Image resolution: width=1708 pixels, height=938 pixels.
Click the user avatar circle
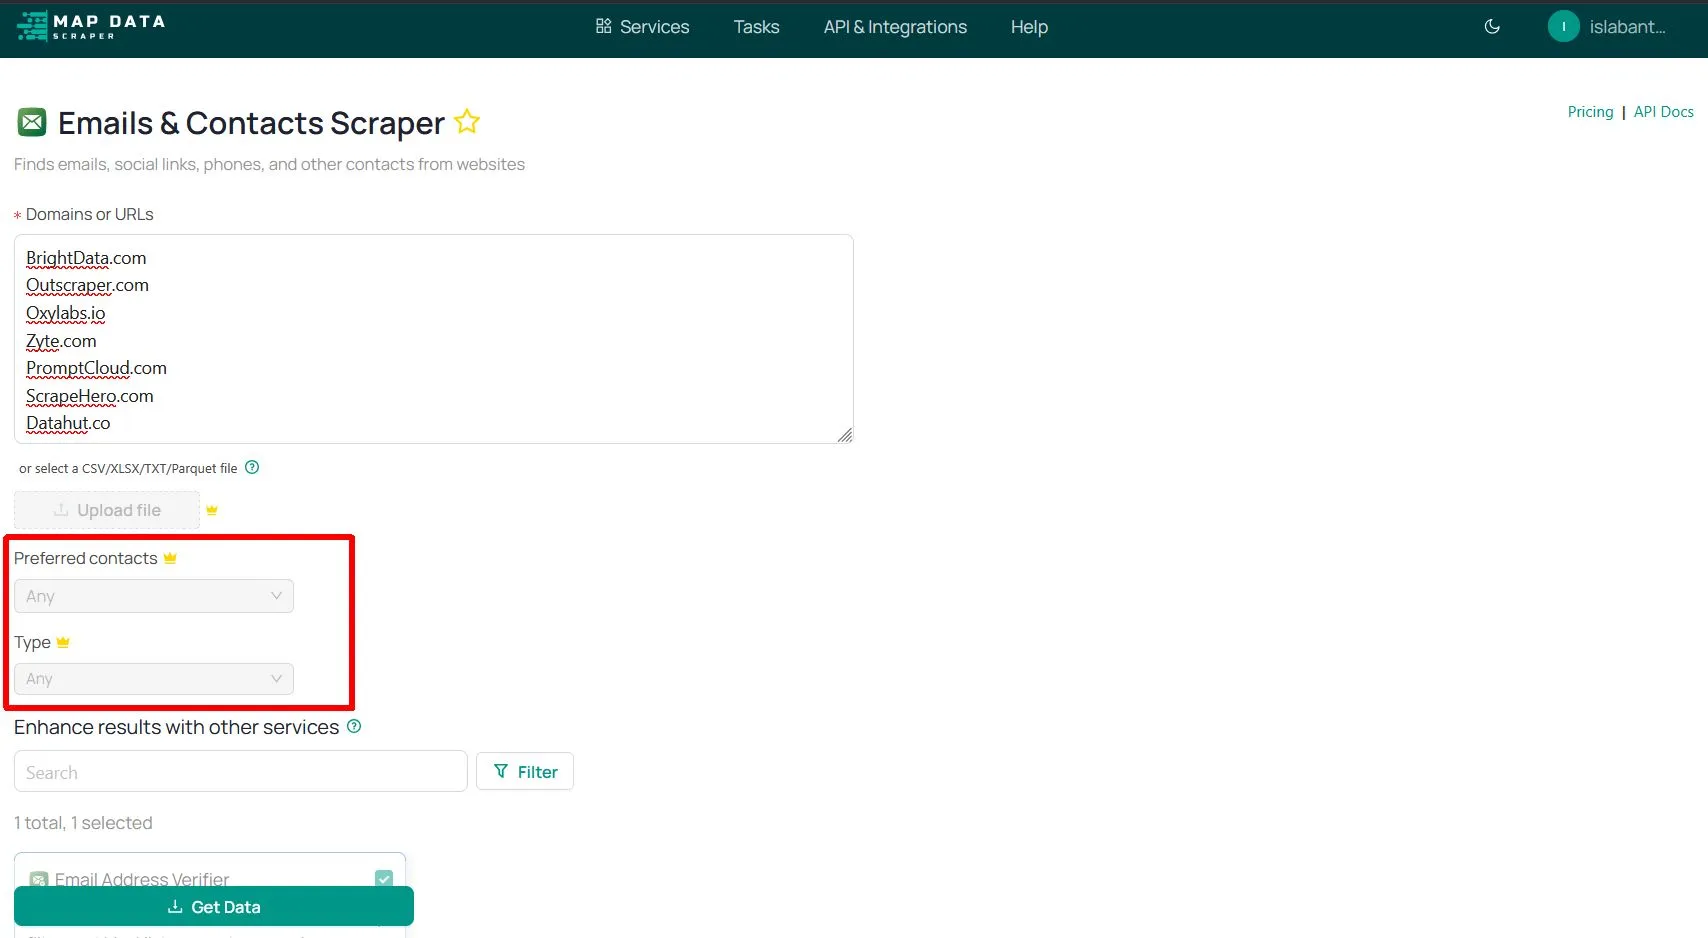pyautogui.click(x=1563, y=27)
